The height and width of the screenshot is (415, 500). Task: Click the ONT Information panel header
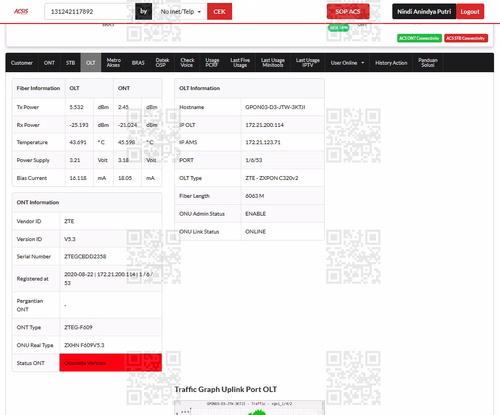pos(87,202)
